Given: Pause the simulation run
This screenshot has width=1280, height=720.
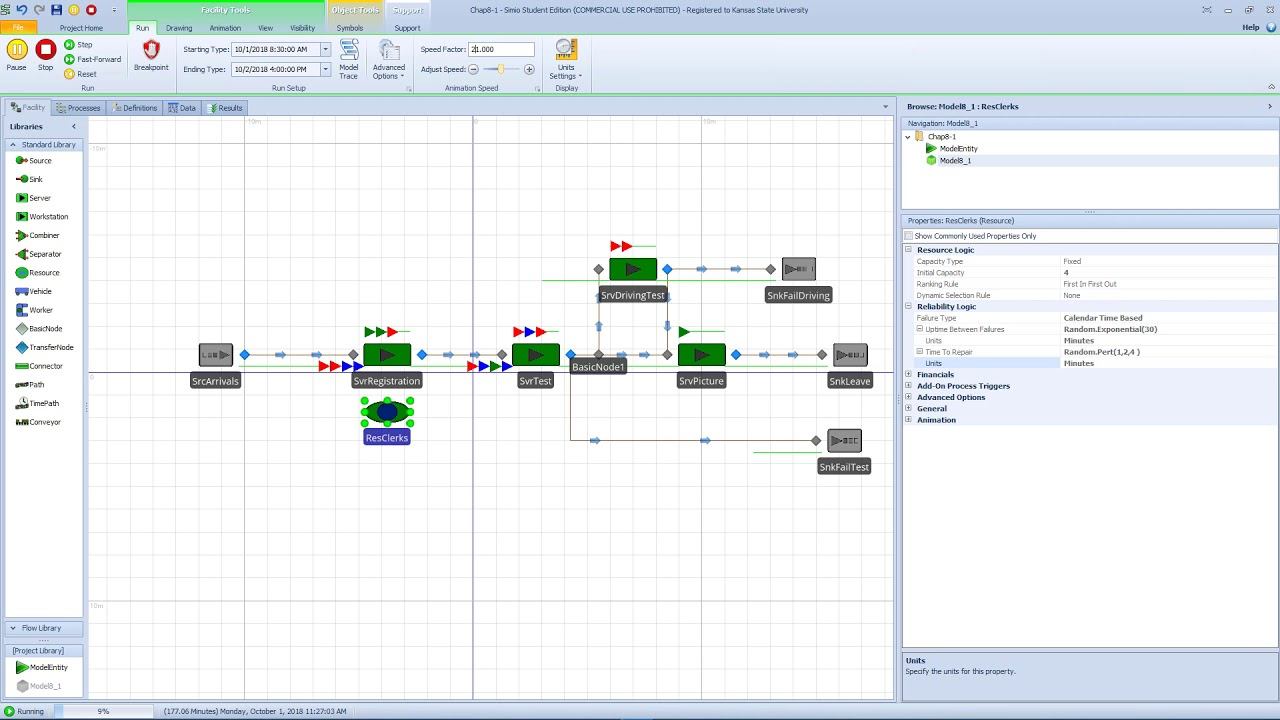Looking at the screenshot, I should click(17, 54).
